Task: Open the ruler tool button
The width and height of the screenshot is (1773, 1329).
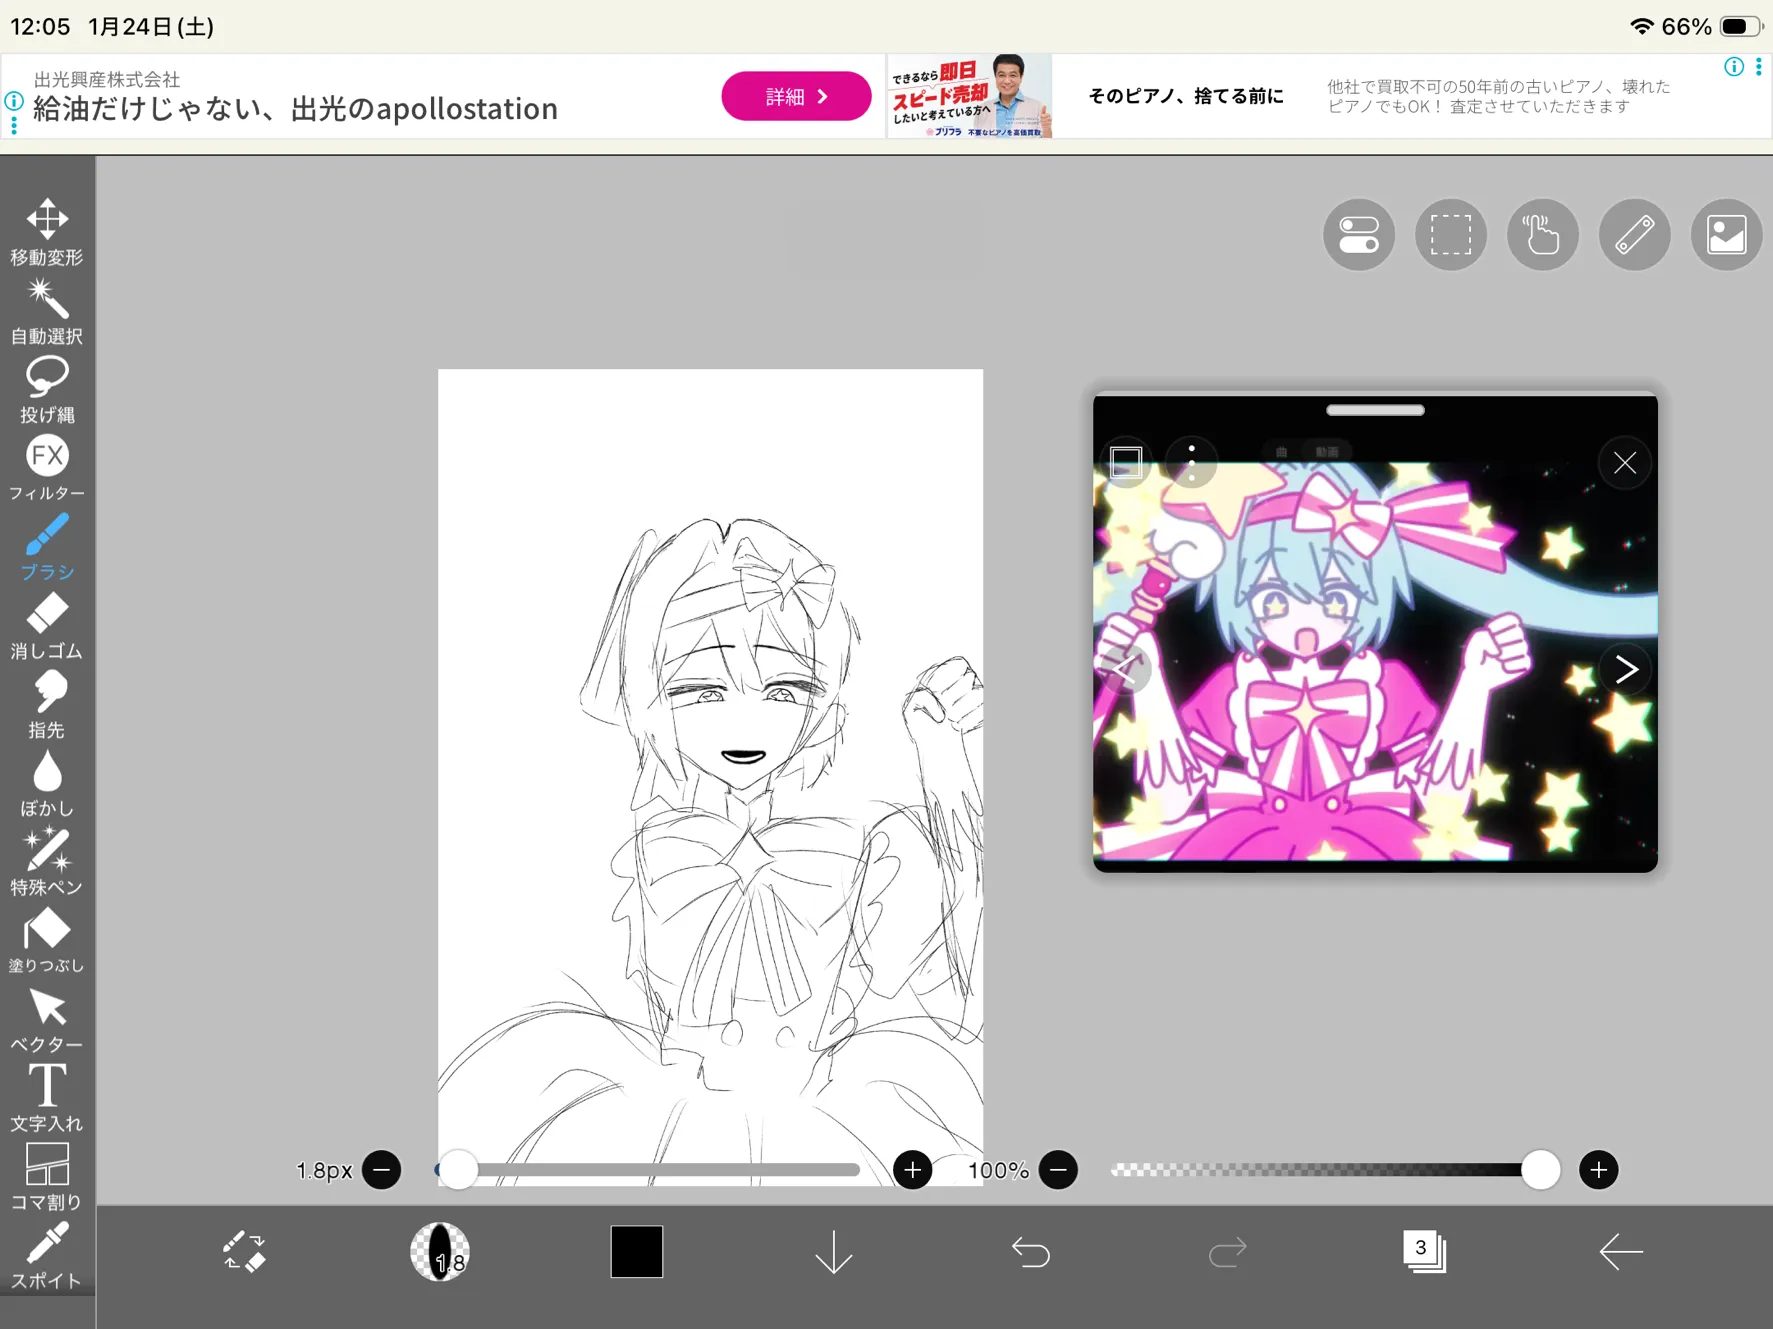Action: click(1635, 235)
